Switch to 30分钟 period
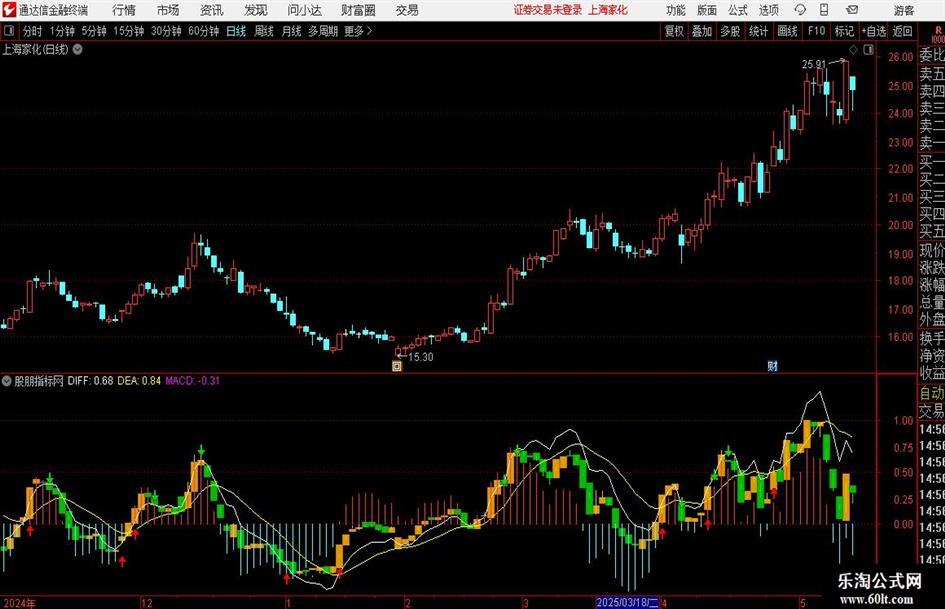Viewport: 945px width, 609px height. [x=166, y=31]
